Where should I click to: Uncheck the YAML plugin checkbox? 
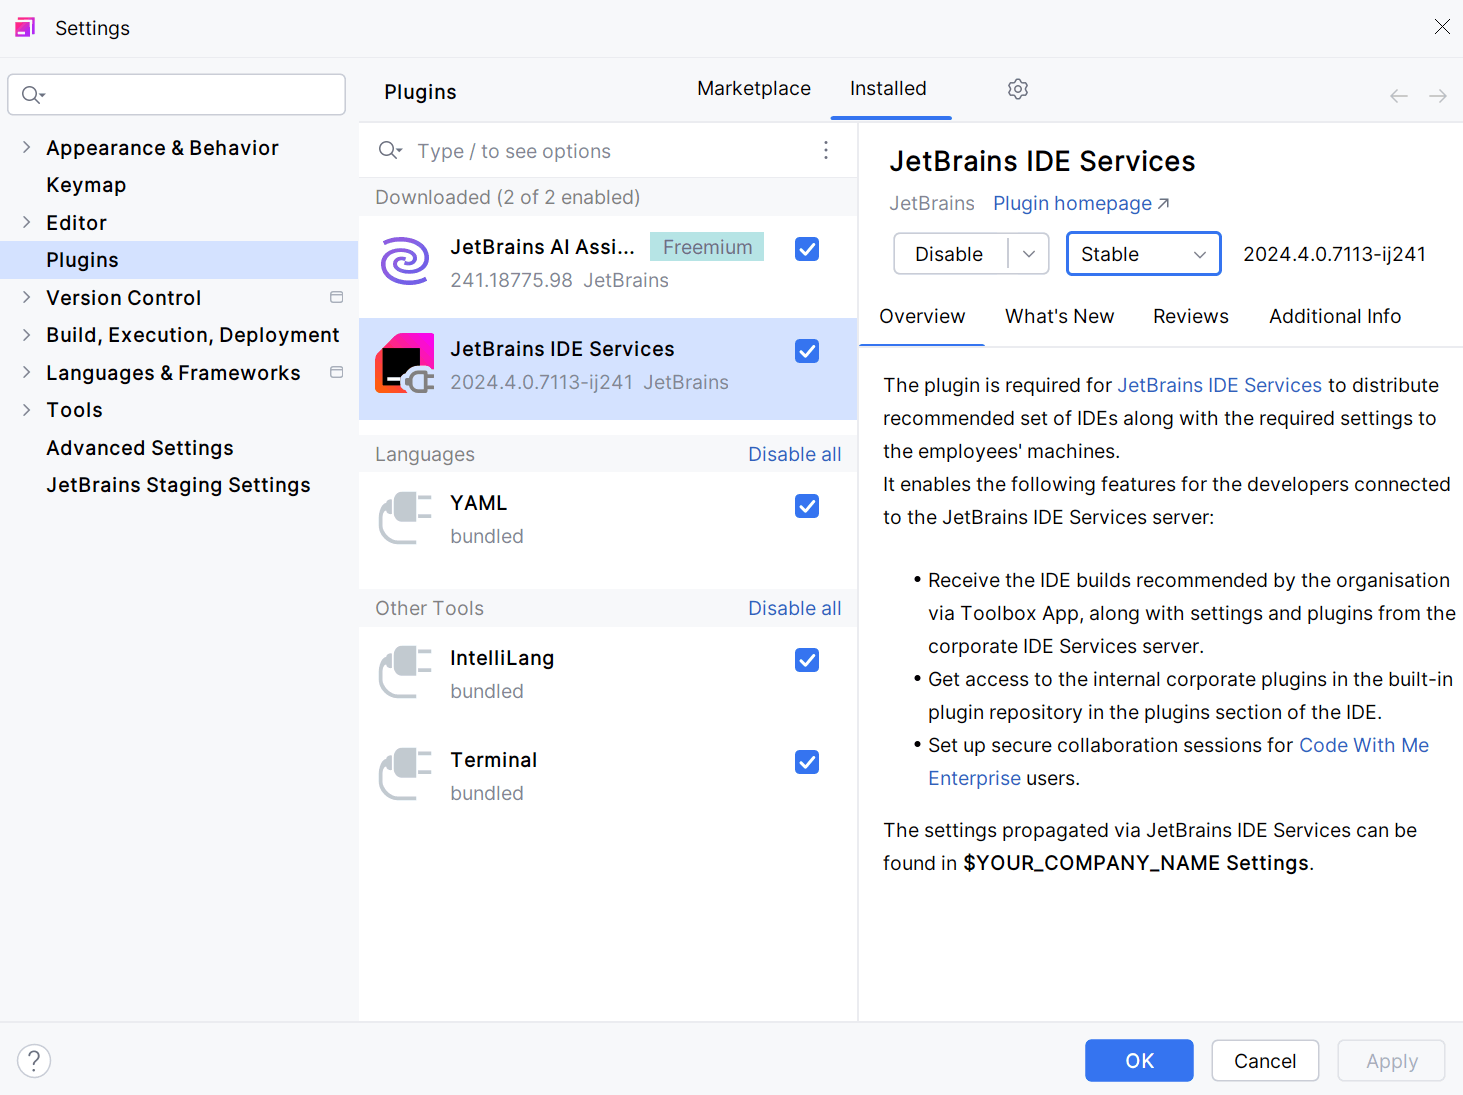(x=807, y=506)
